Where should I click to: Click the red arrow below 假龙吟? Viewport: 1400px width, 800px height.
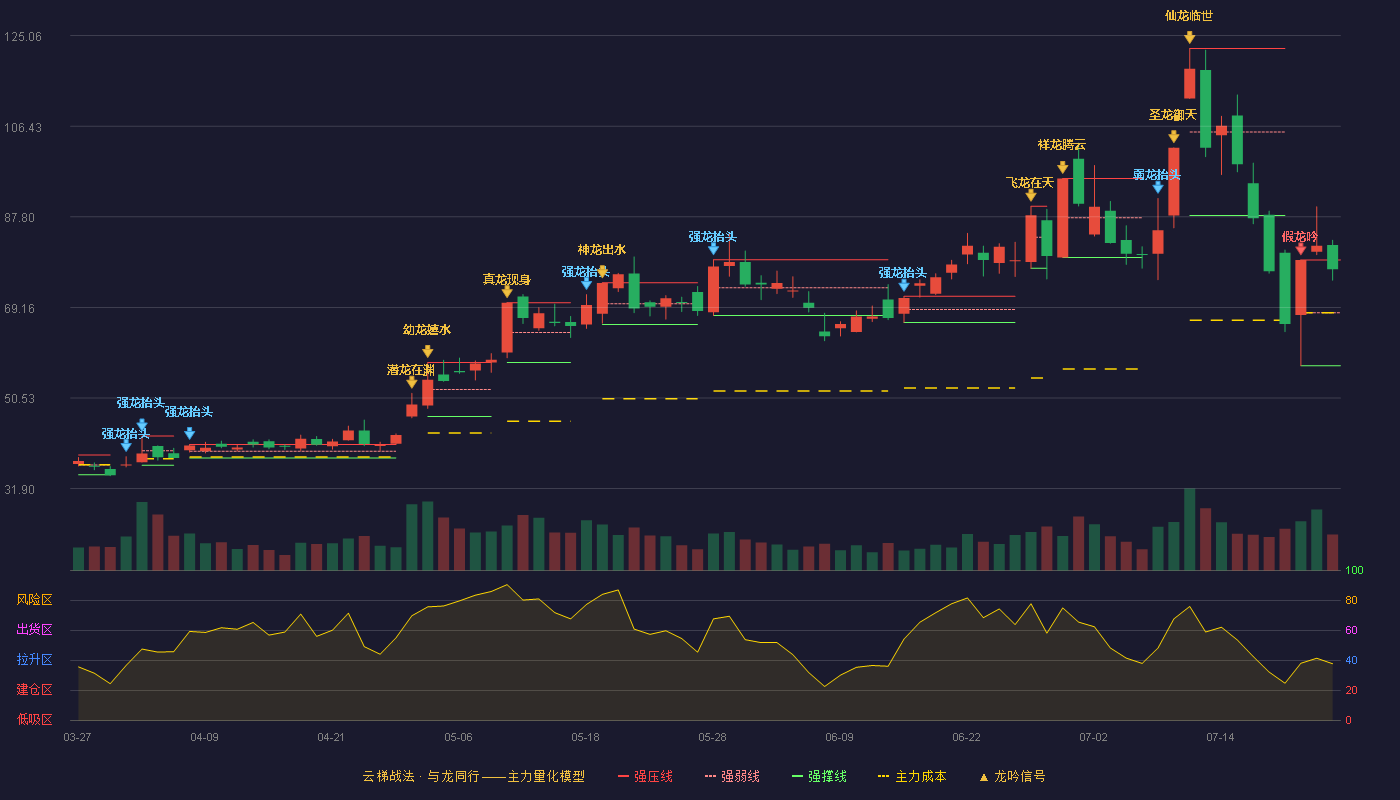1301,249
